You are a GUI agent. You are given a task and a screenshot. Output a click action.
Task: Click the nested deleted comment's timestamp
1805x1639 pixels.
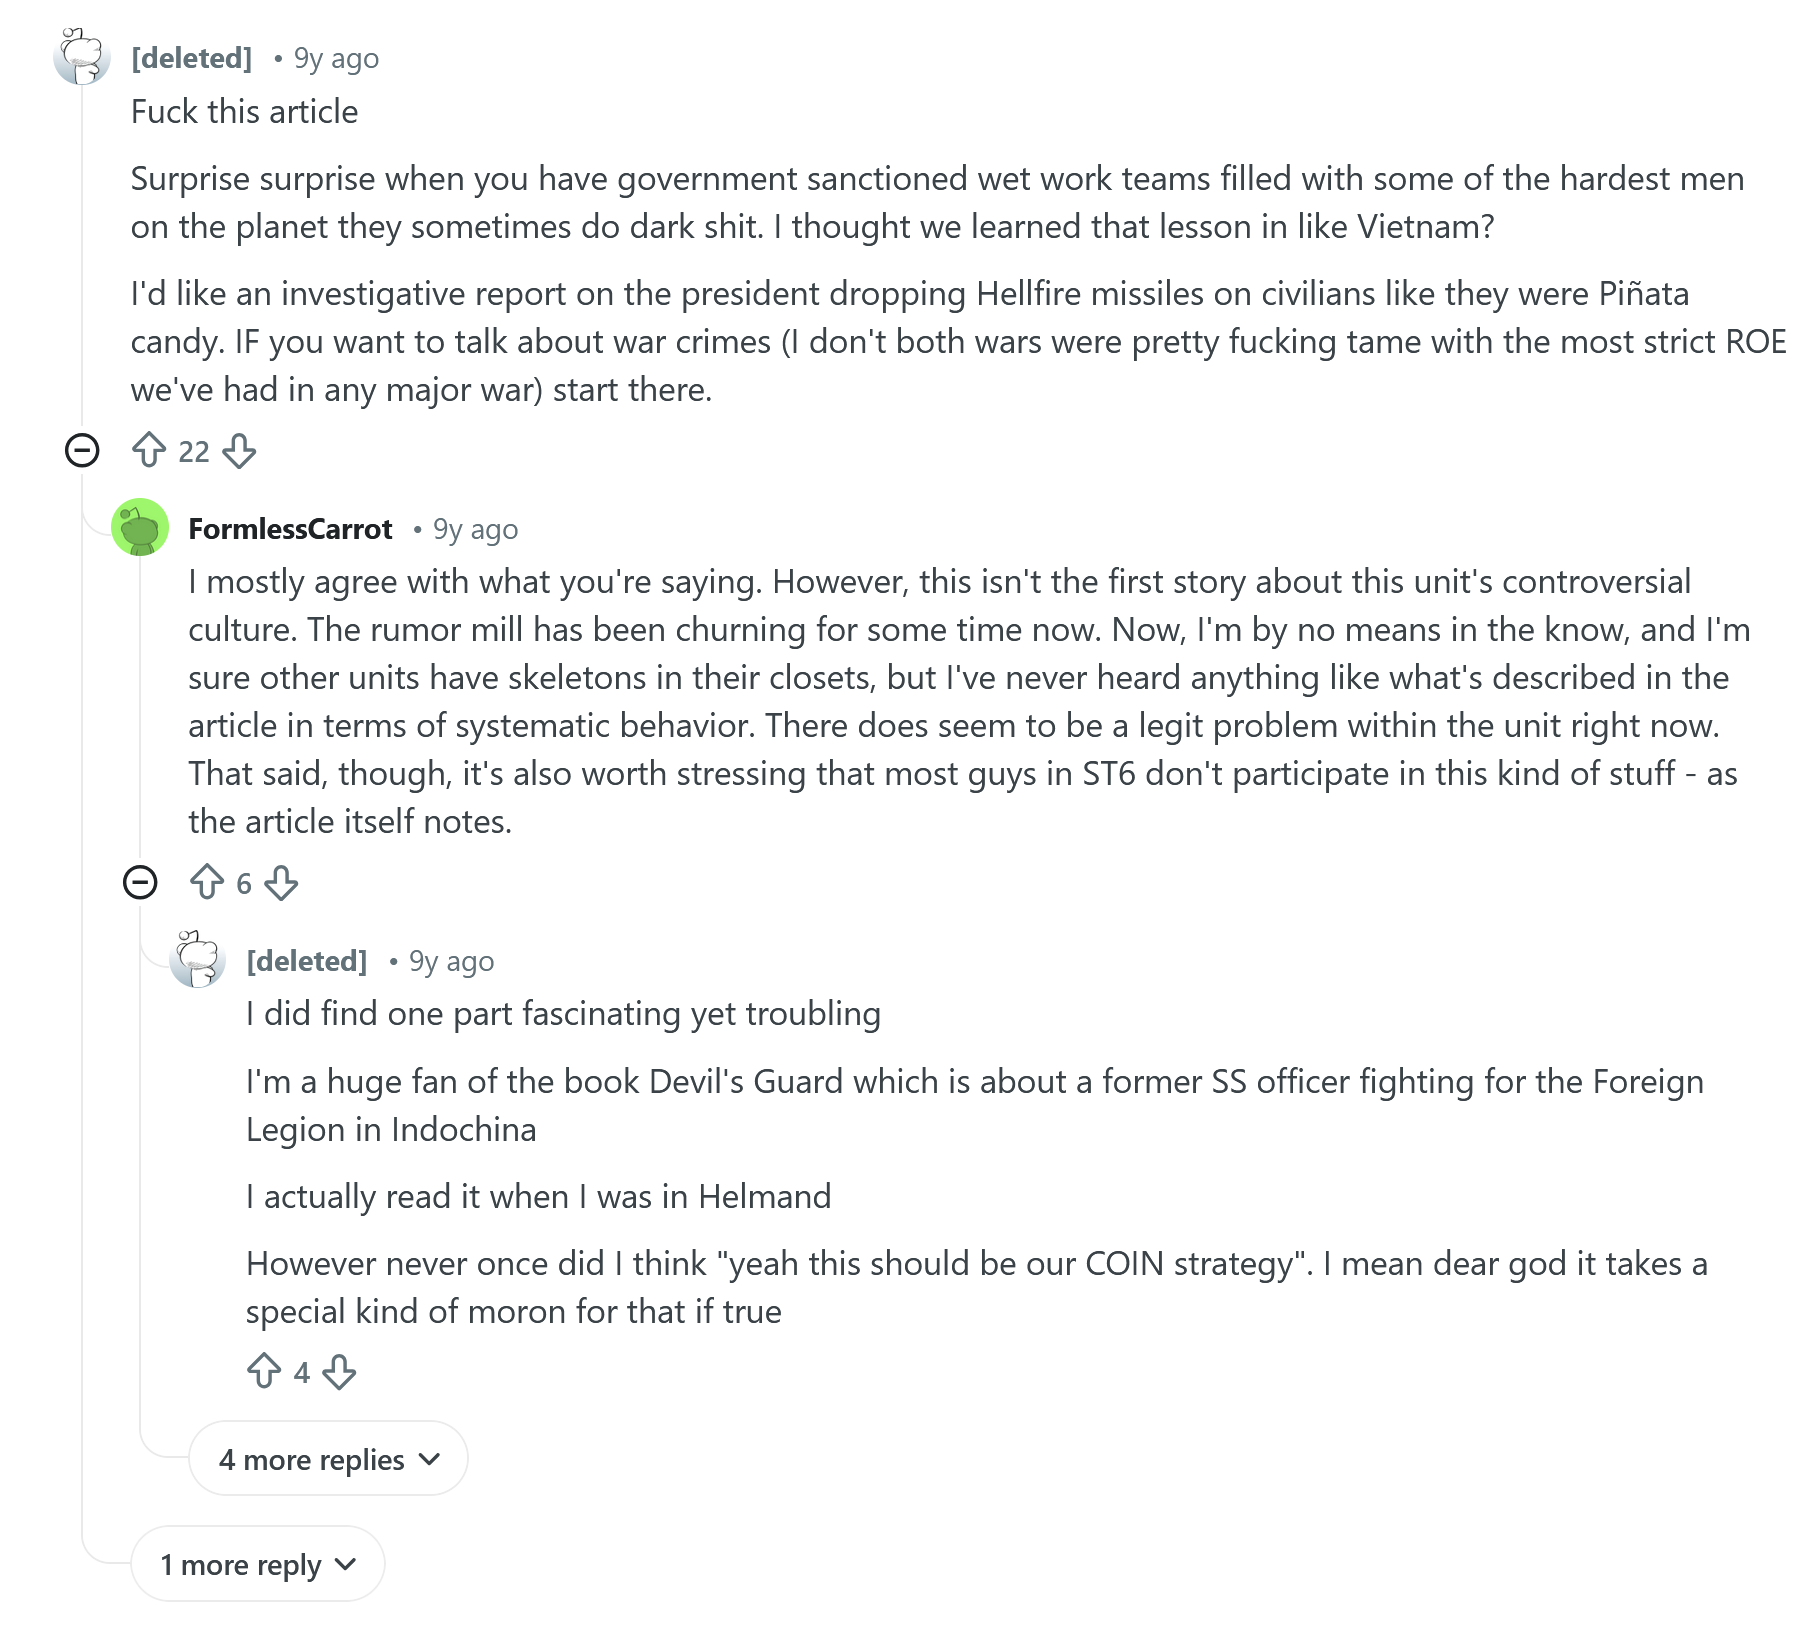pos(451,961)
